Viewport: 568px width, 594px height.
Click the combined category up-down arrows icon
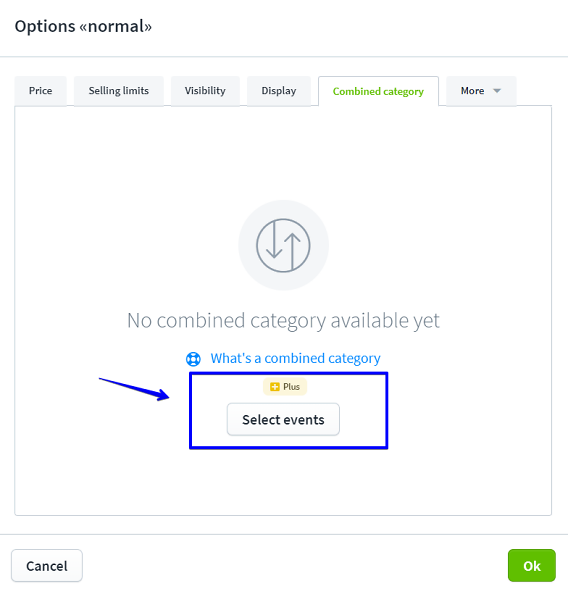tap(283, 245)
